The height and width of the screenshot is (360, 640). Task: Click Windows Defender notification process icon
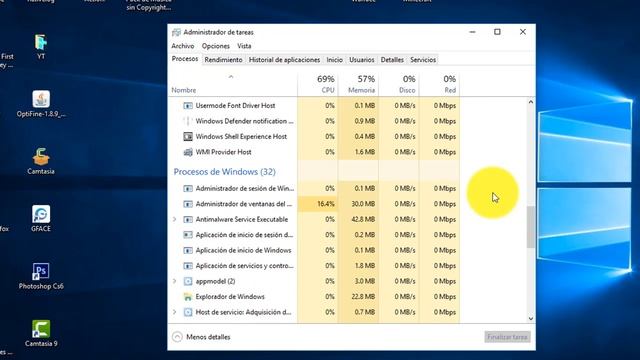tap(188, 121)
